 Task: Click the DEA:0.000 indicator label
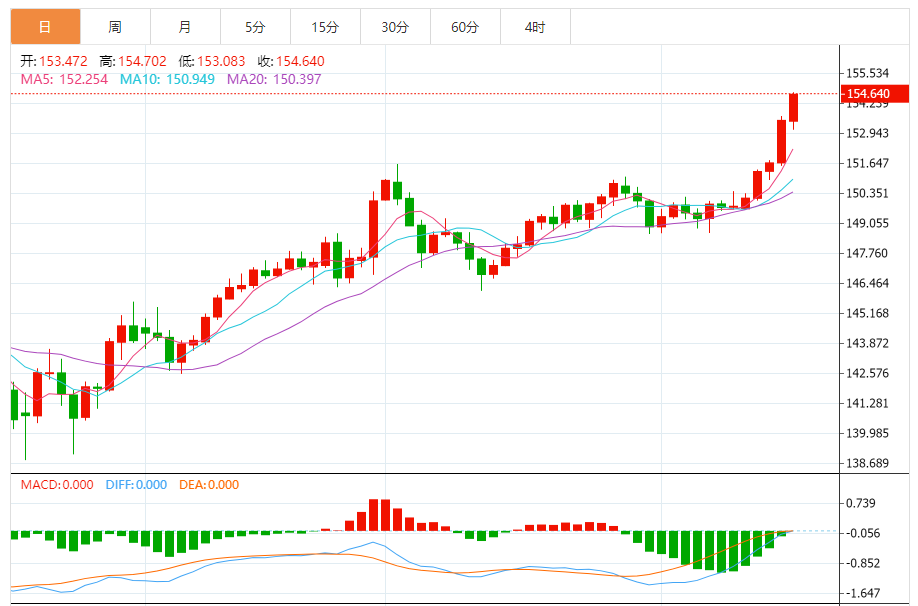click(x=209, y=485)
